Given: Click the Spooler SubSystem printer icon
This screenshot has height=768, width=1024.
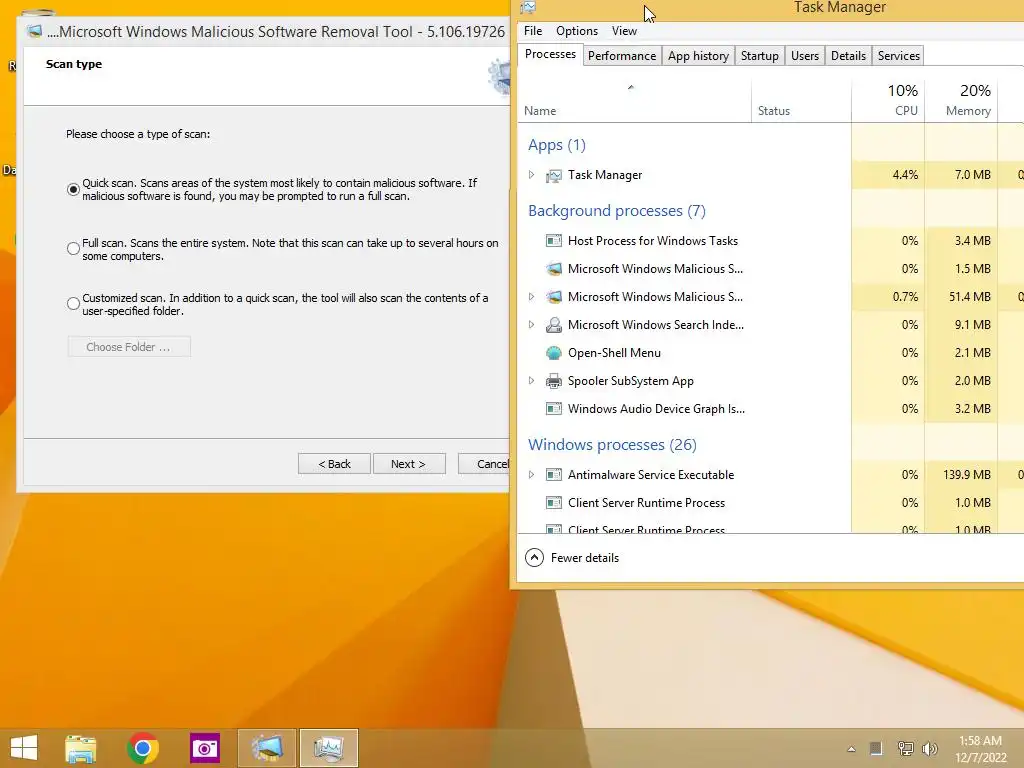Looking at the screenshot, I should coord(554,381).
